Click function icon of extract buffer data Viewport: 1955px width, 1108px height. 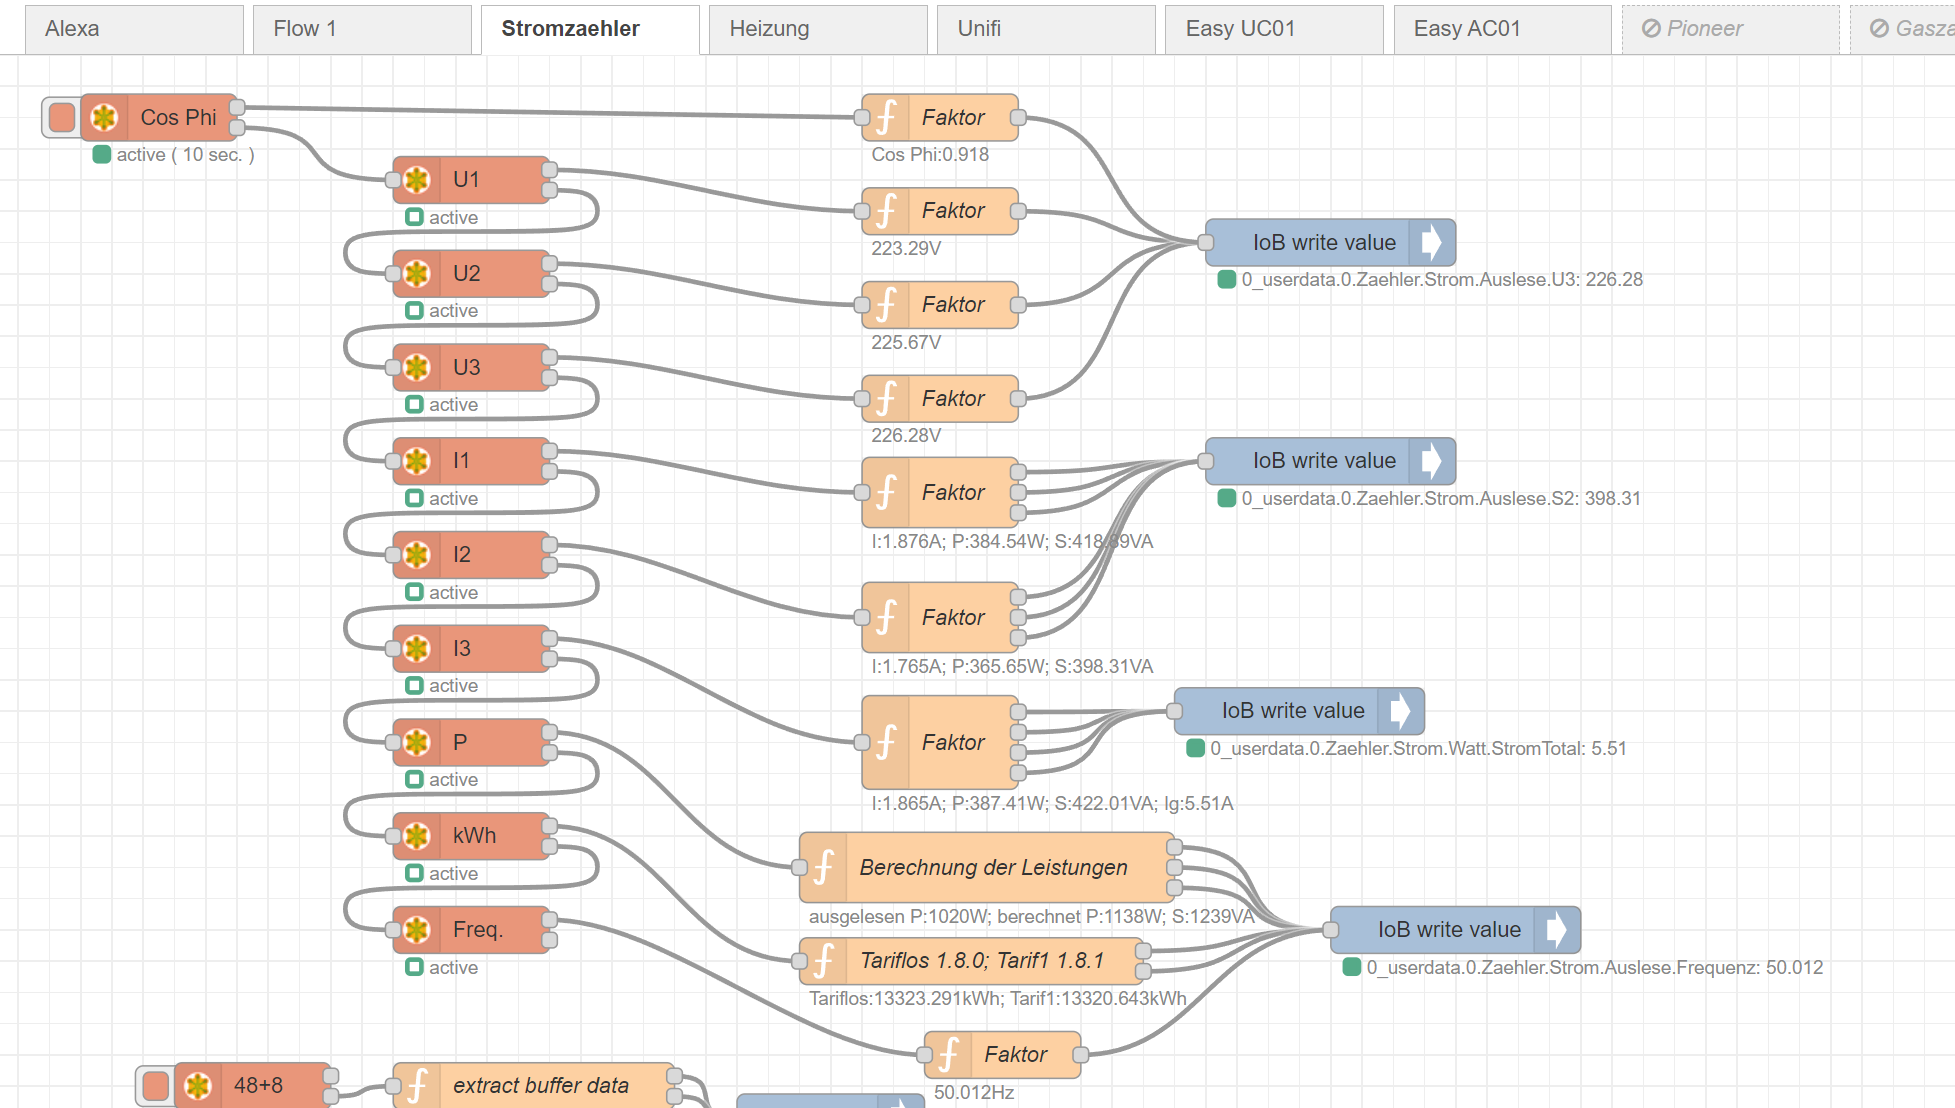(x=417, y=1085)
